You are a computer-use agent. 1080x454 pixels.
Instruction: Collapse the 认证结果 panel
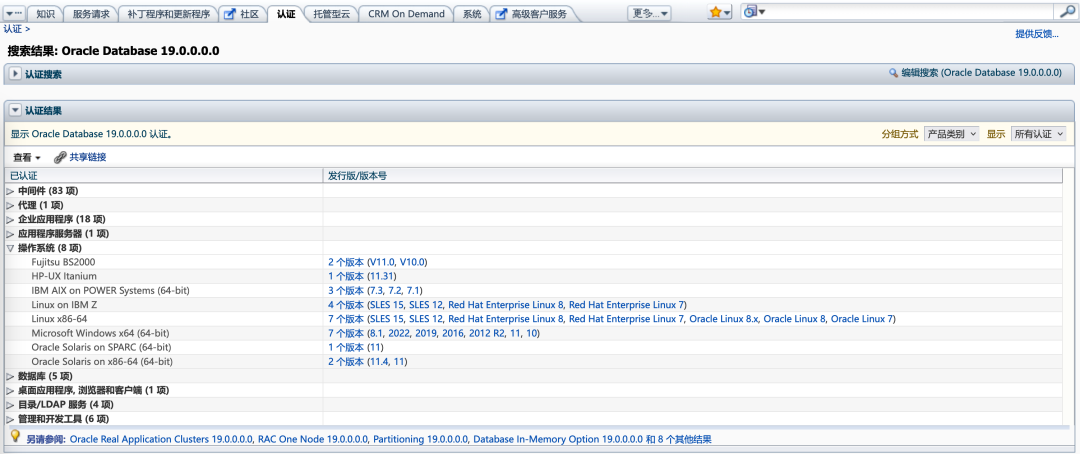(x=15, y=110)
